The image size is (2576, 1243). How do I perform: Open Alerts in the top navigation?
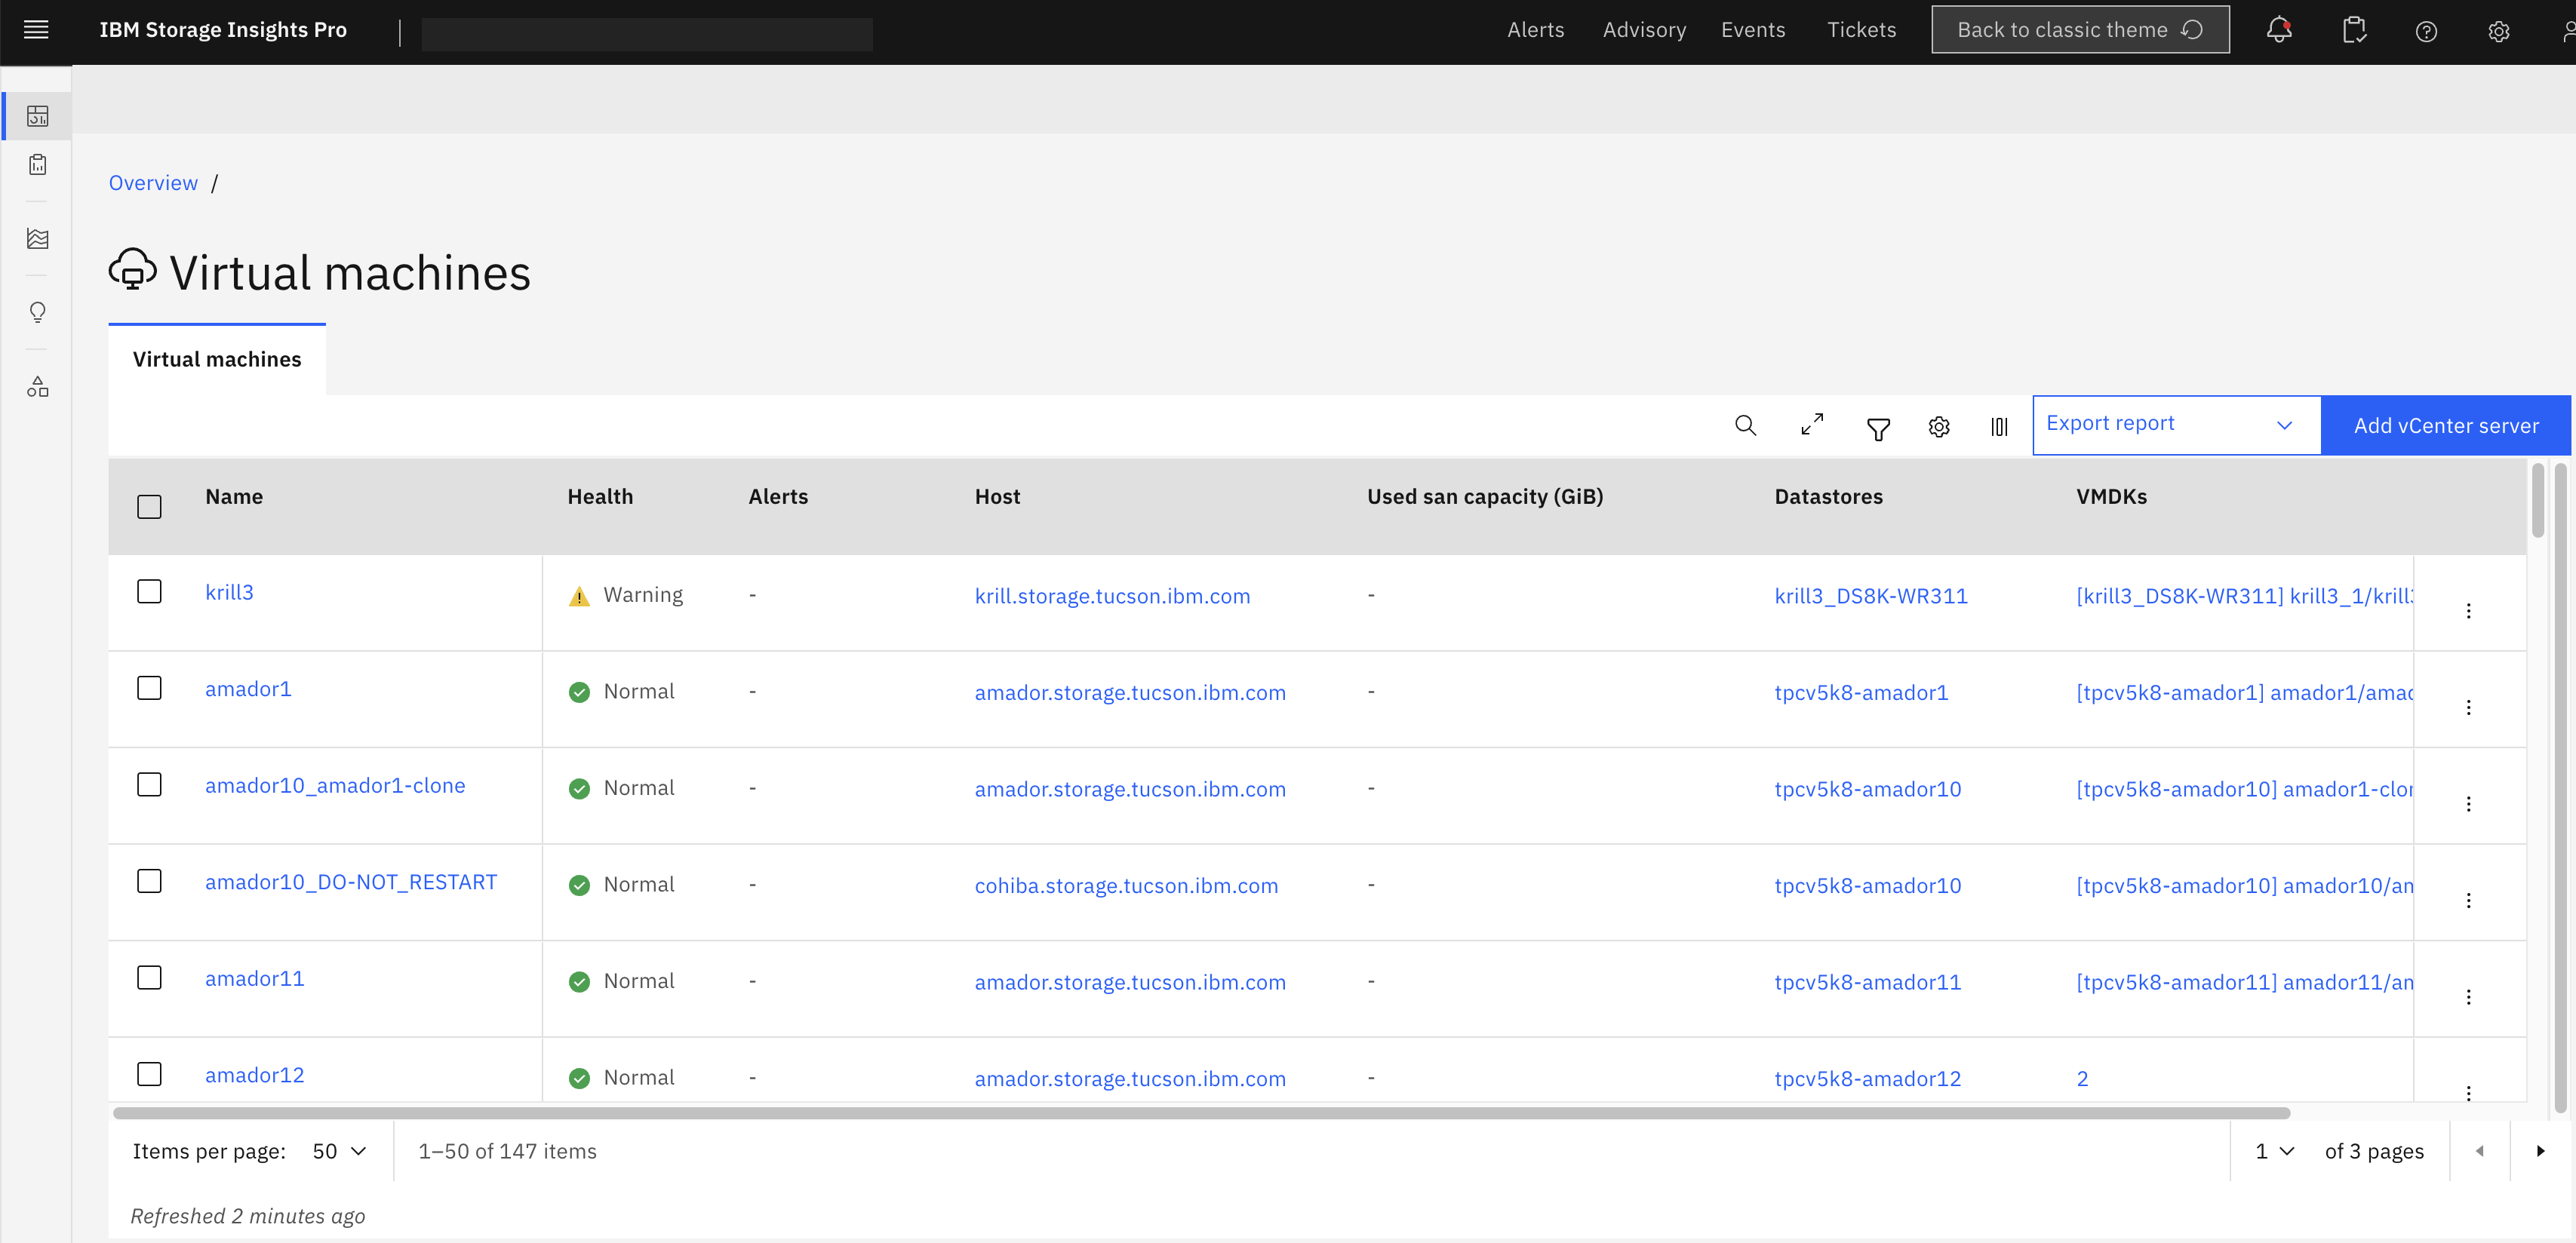[x=1535, y=30]
